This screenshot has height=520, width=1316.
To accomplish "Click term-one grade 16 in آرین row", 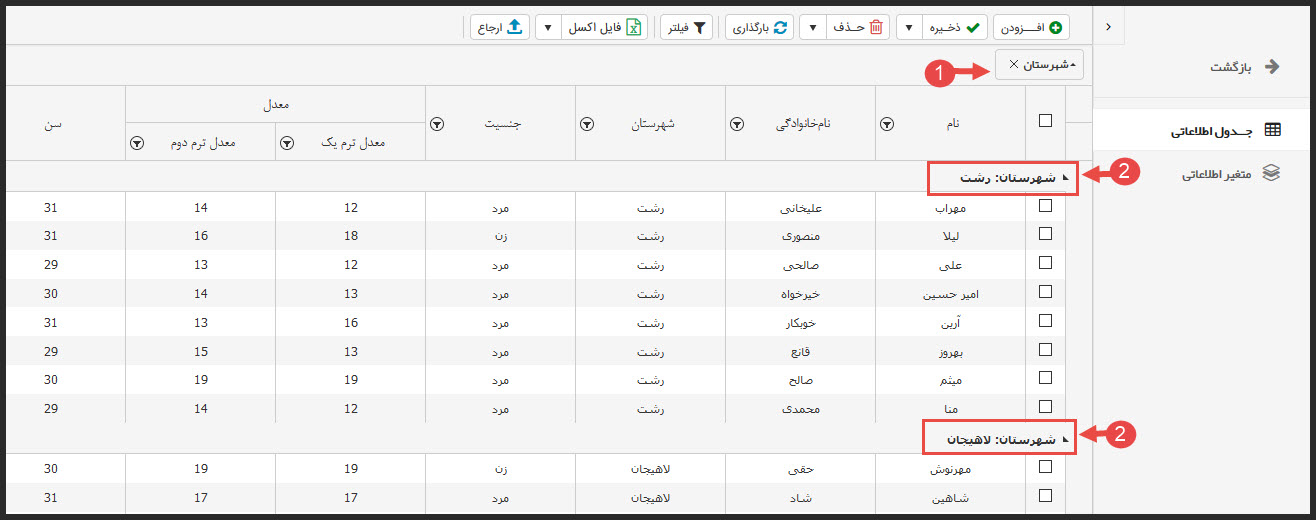I will click(351, 324).
